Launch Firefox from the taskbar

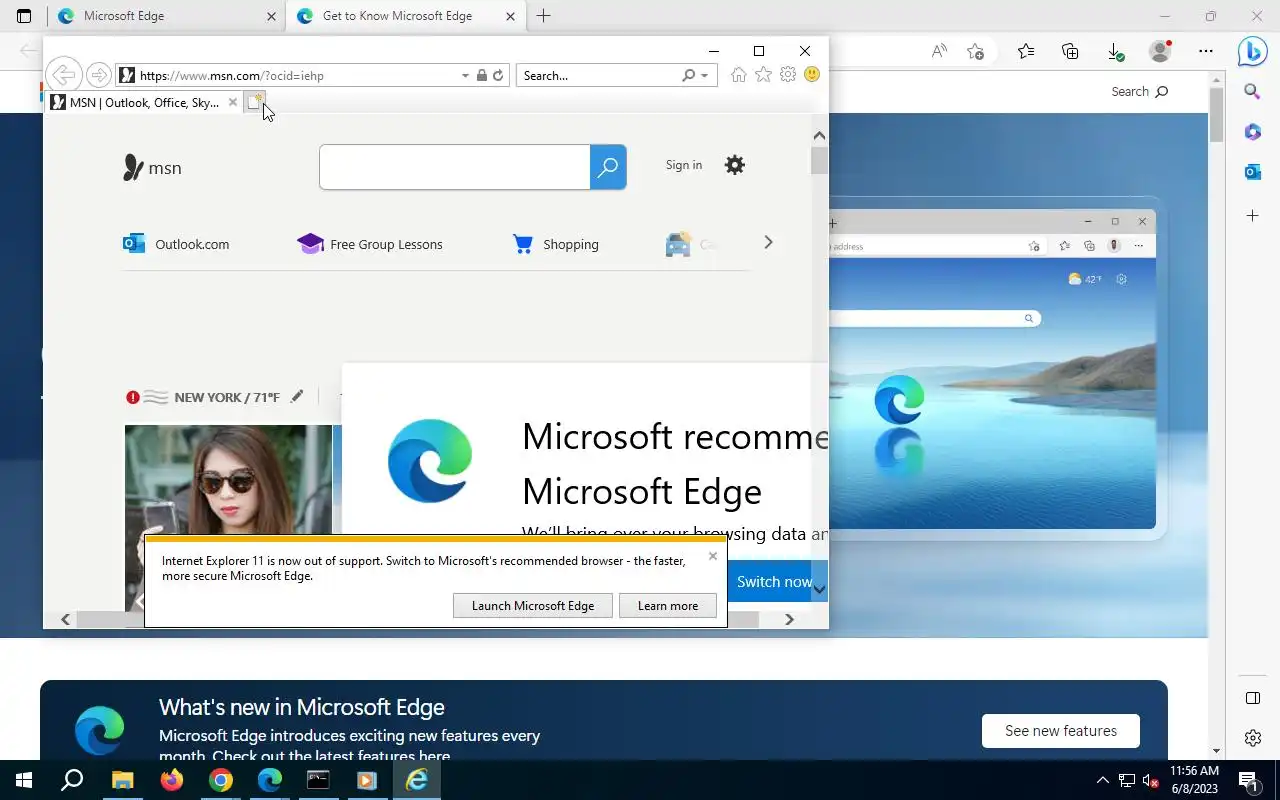point(171,780)
